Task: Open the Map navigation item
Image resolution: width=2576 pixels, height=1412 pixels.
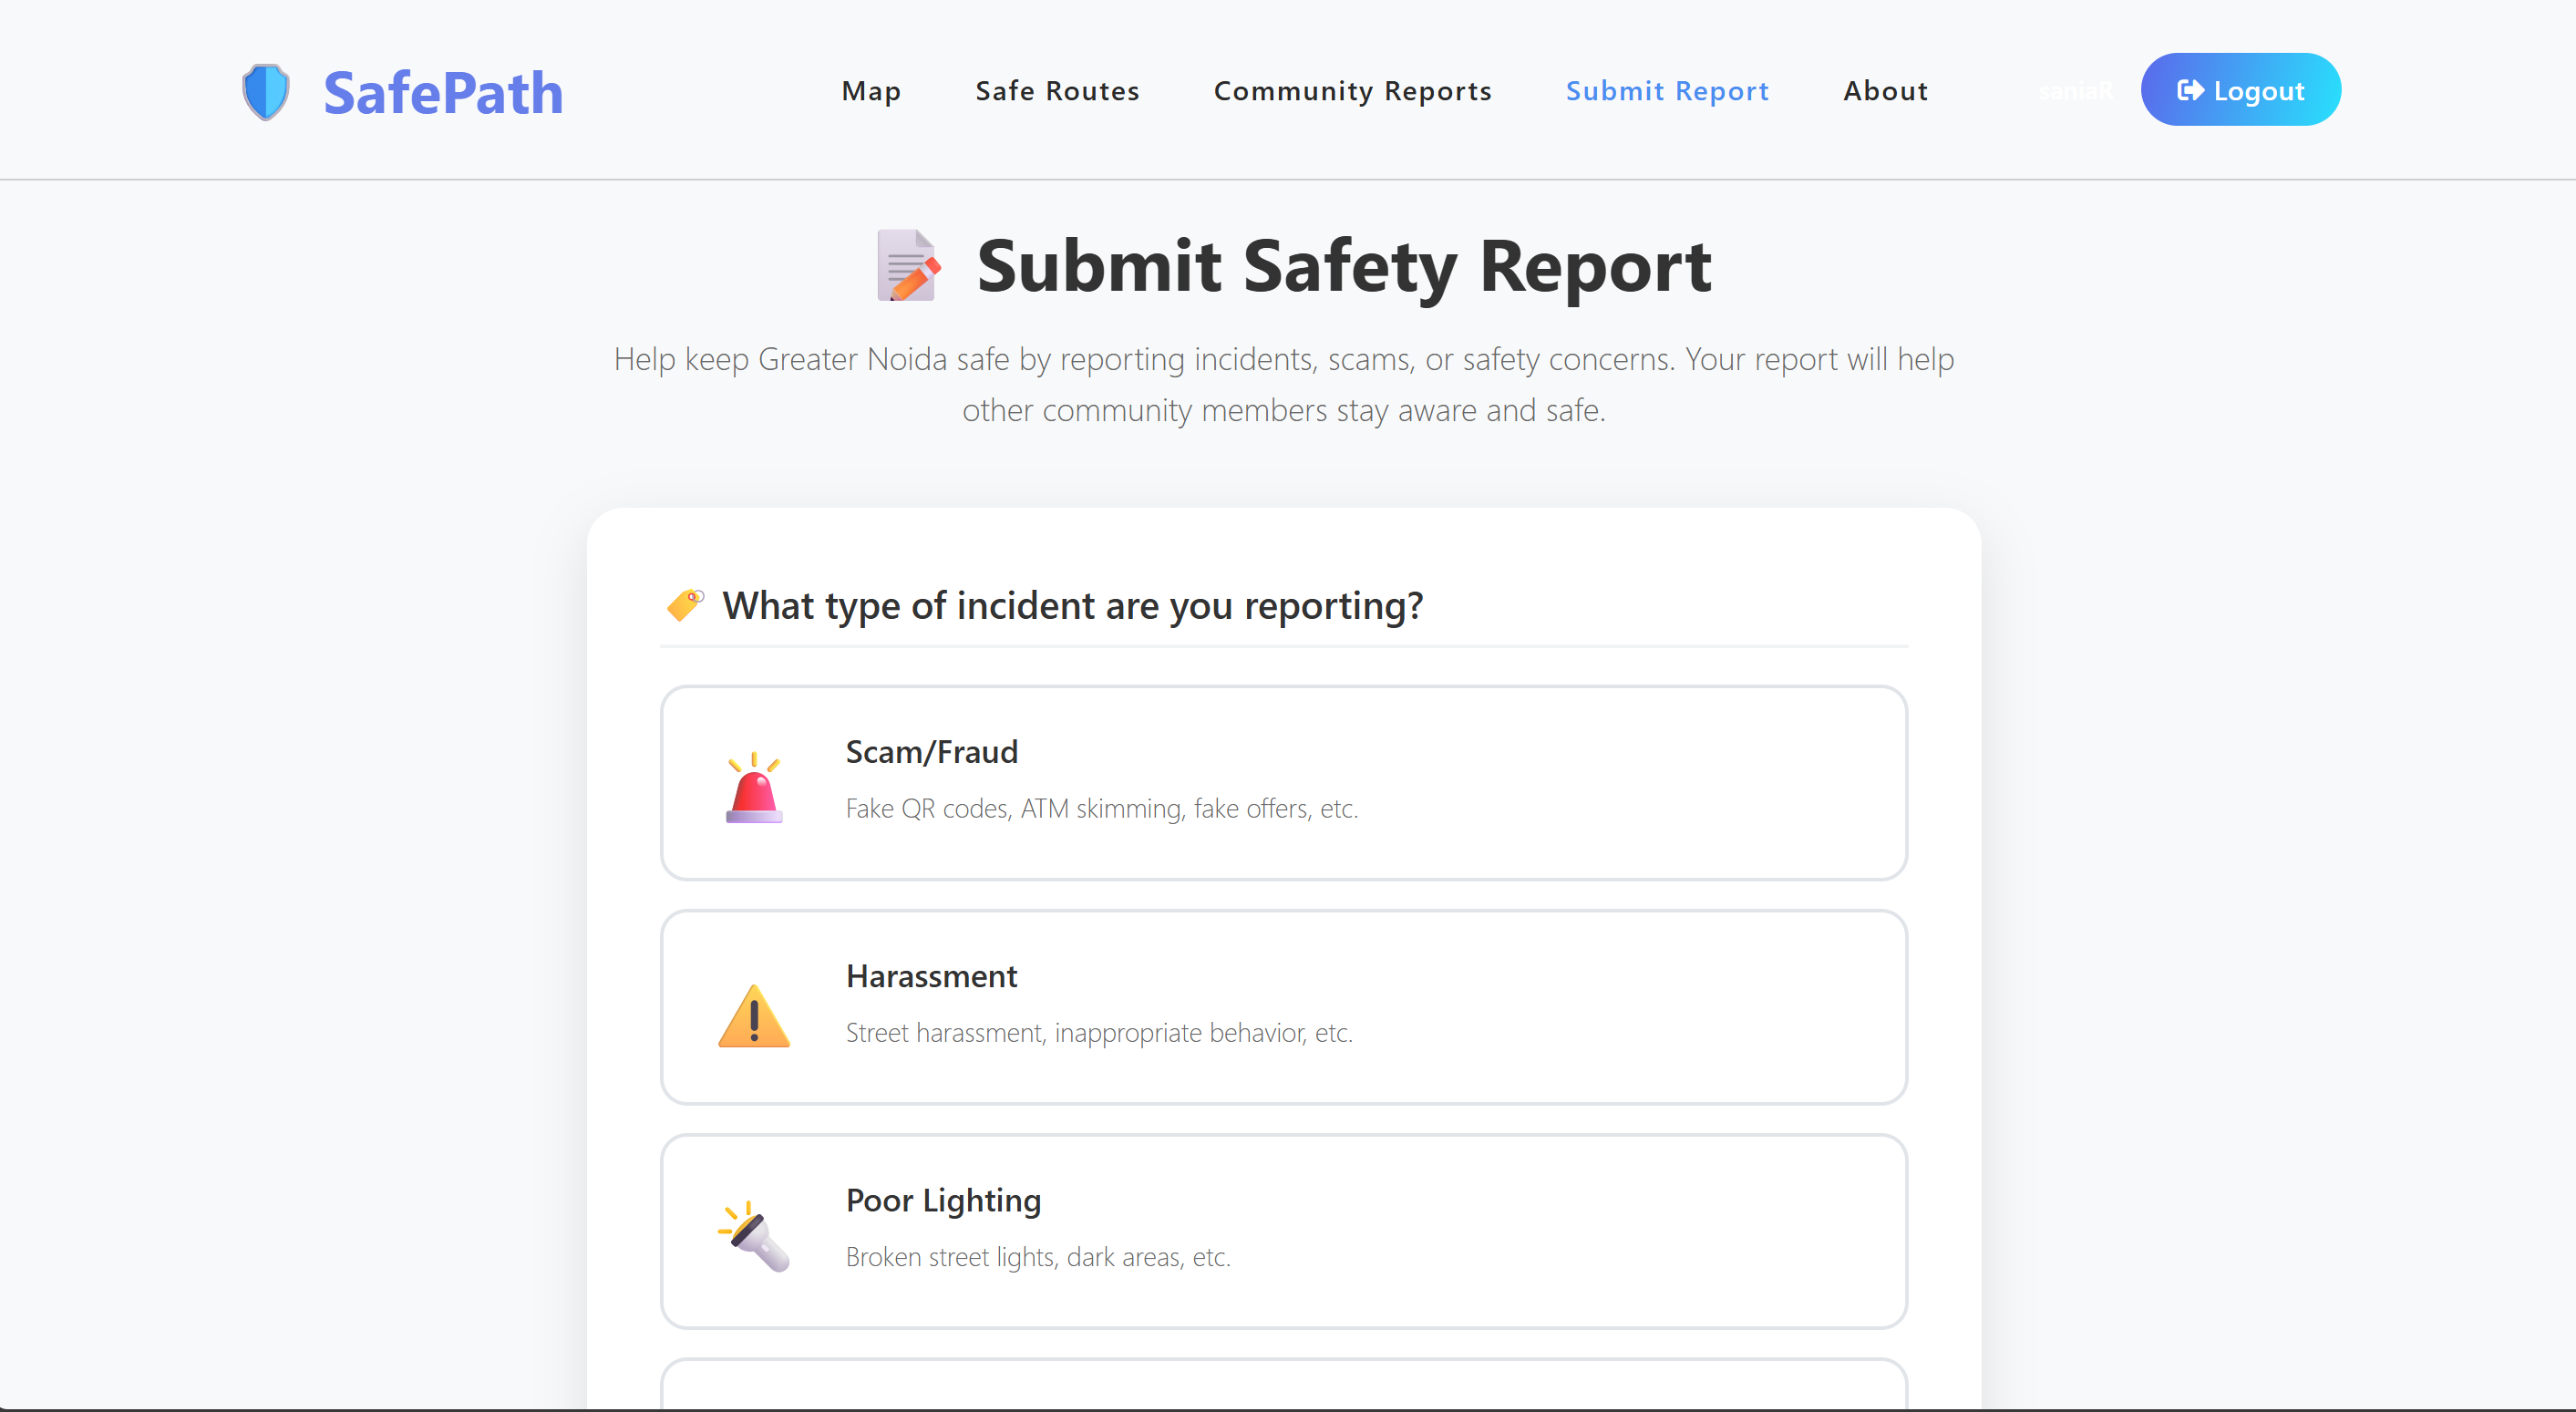Action: [x=871, y=91]
